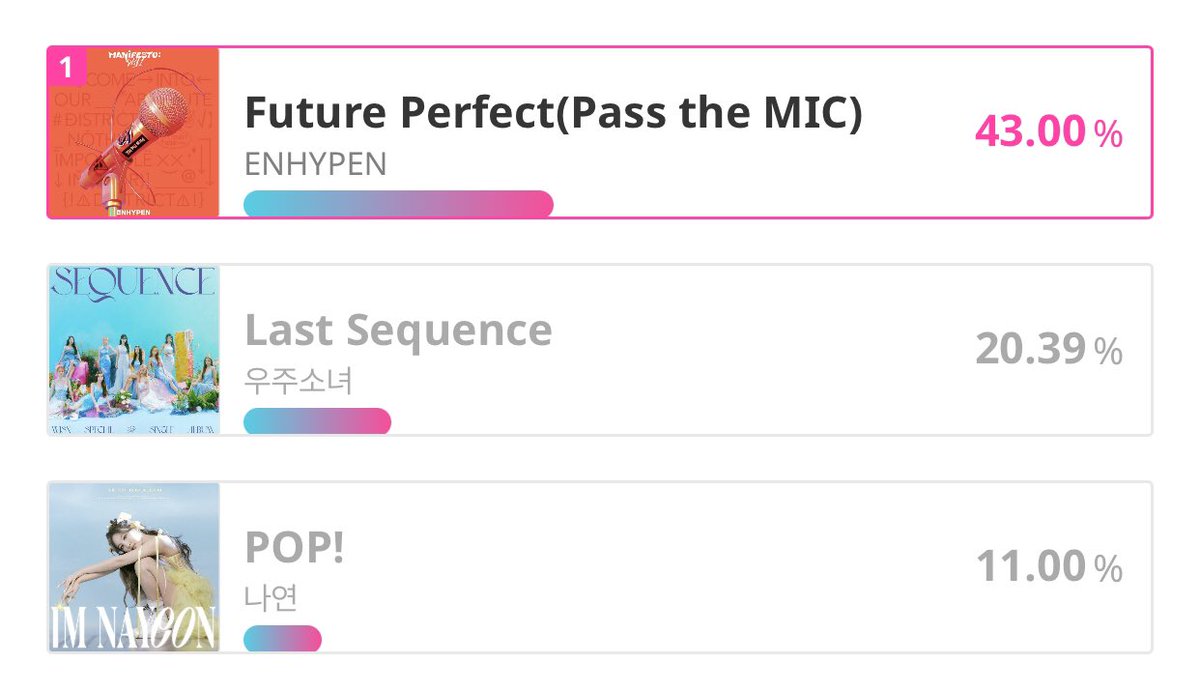Click the POP! vote progress bar
The height and width of the screenshot is (691, 1200).
(282, 638)
